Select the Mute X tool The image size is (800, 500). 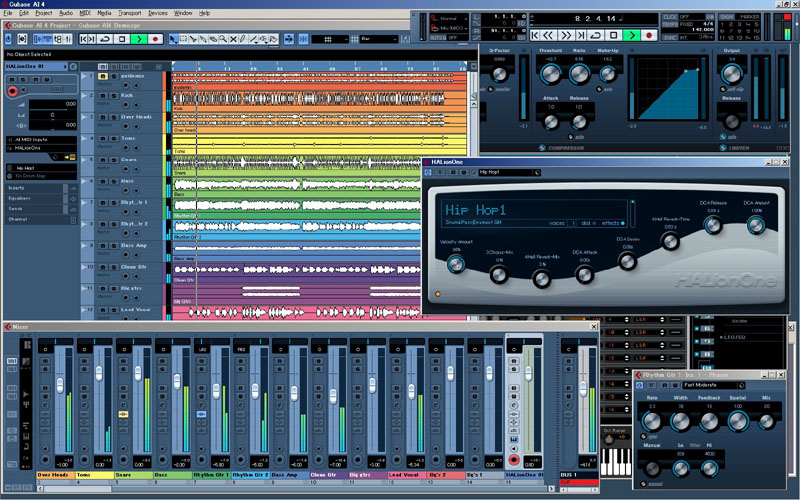click(x=233, y=39)
